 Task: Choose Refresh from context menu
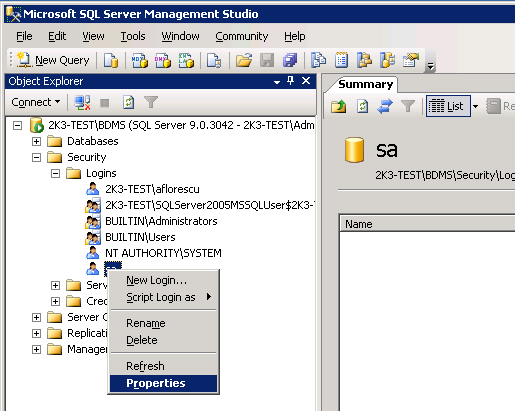pos(163,366)
